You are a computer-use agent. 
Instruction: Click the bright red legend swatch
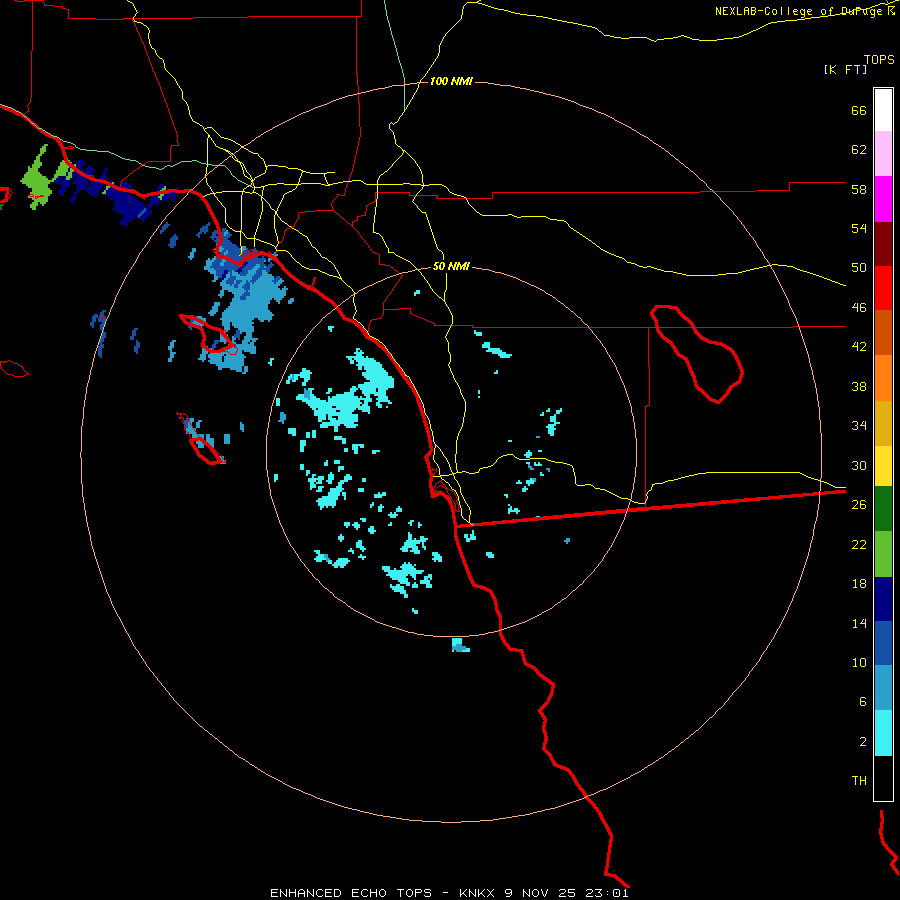(883, 288)
